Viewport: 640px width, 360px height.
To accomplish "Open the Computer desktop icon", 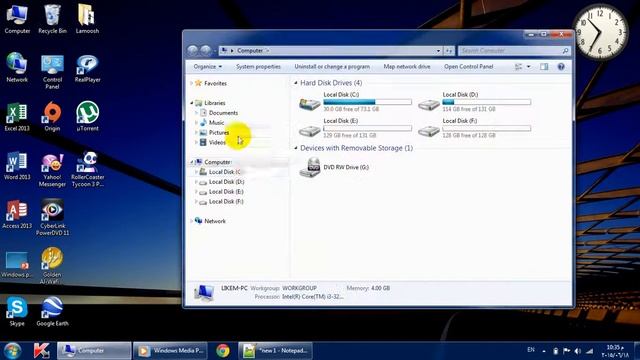I will [x=17, y=19].
